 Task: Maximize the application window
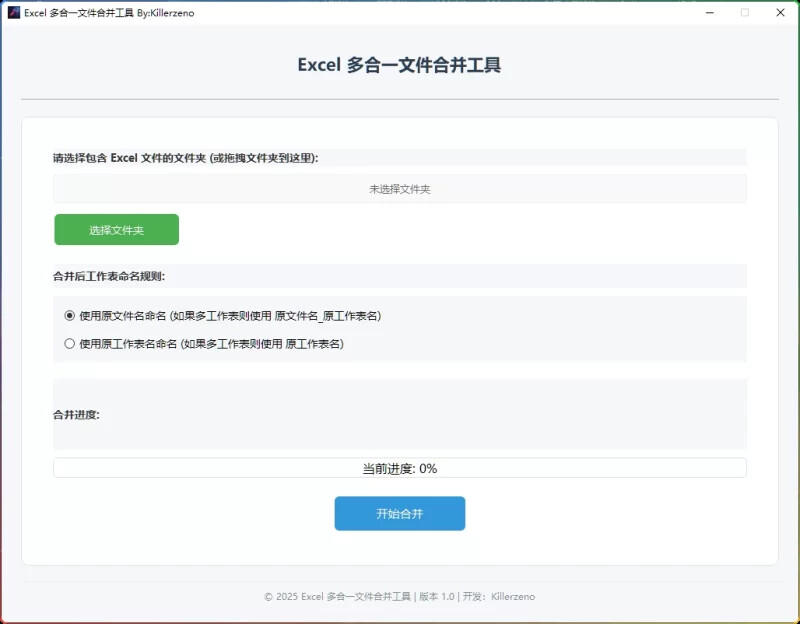pos(744,13)
